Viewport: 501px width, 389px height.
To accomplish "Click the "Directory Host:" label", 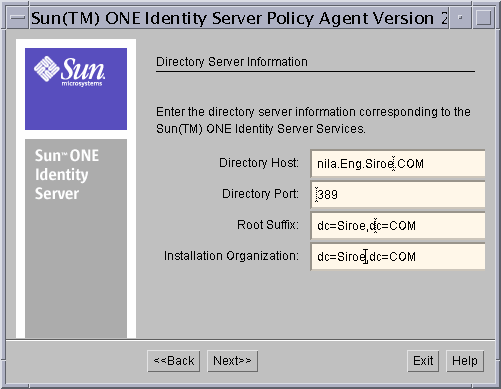I will pos(259,163).
